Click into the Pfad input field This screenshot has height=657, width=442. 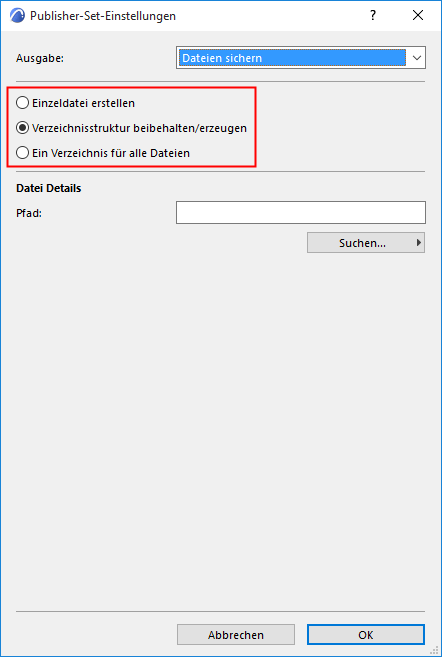(301, 212)
